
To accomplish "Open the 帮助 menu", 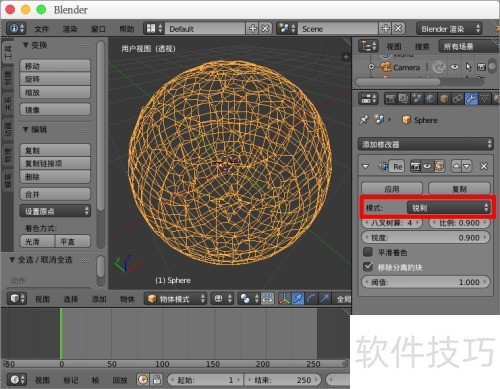I will point(127,29).
